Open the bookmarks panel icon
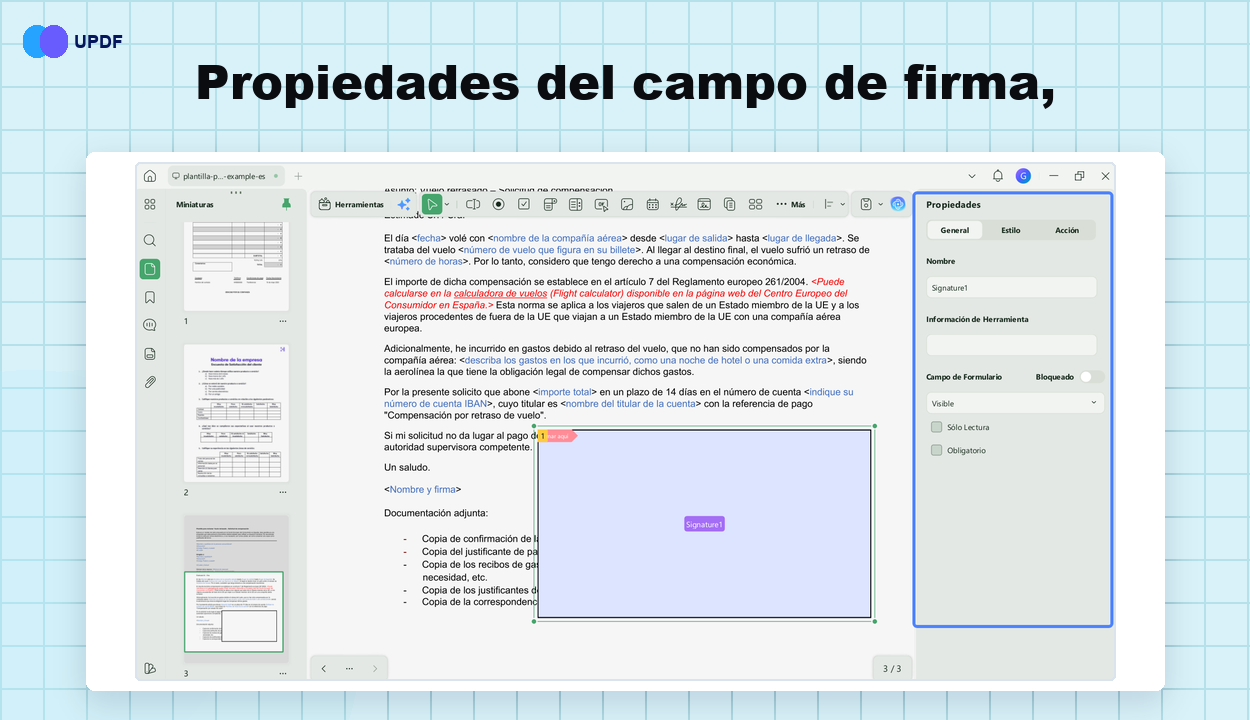This screenshot has width=1250, height=720. coord(150,297)
